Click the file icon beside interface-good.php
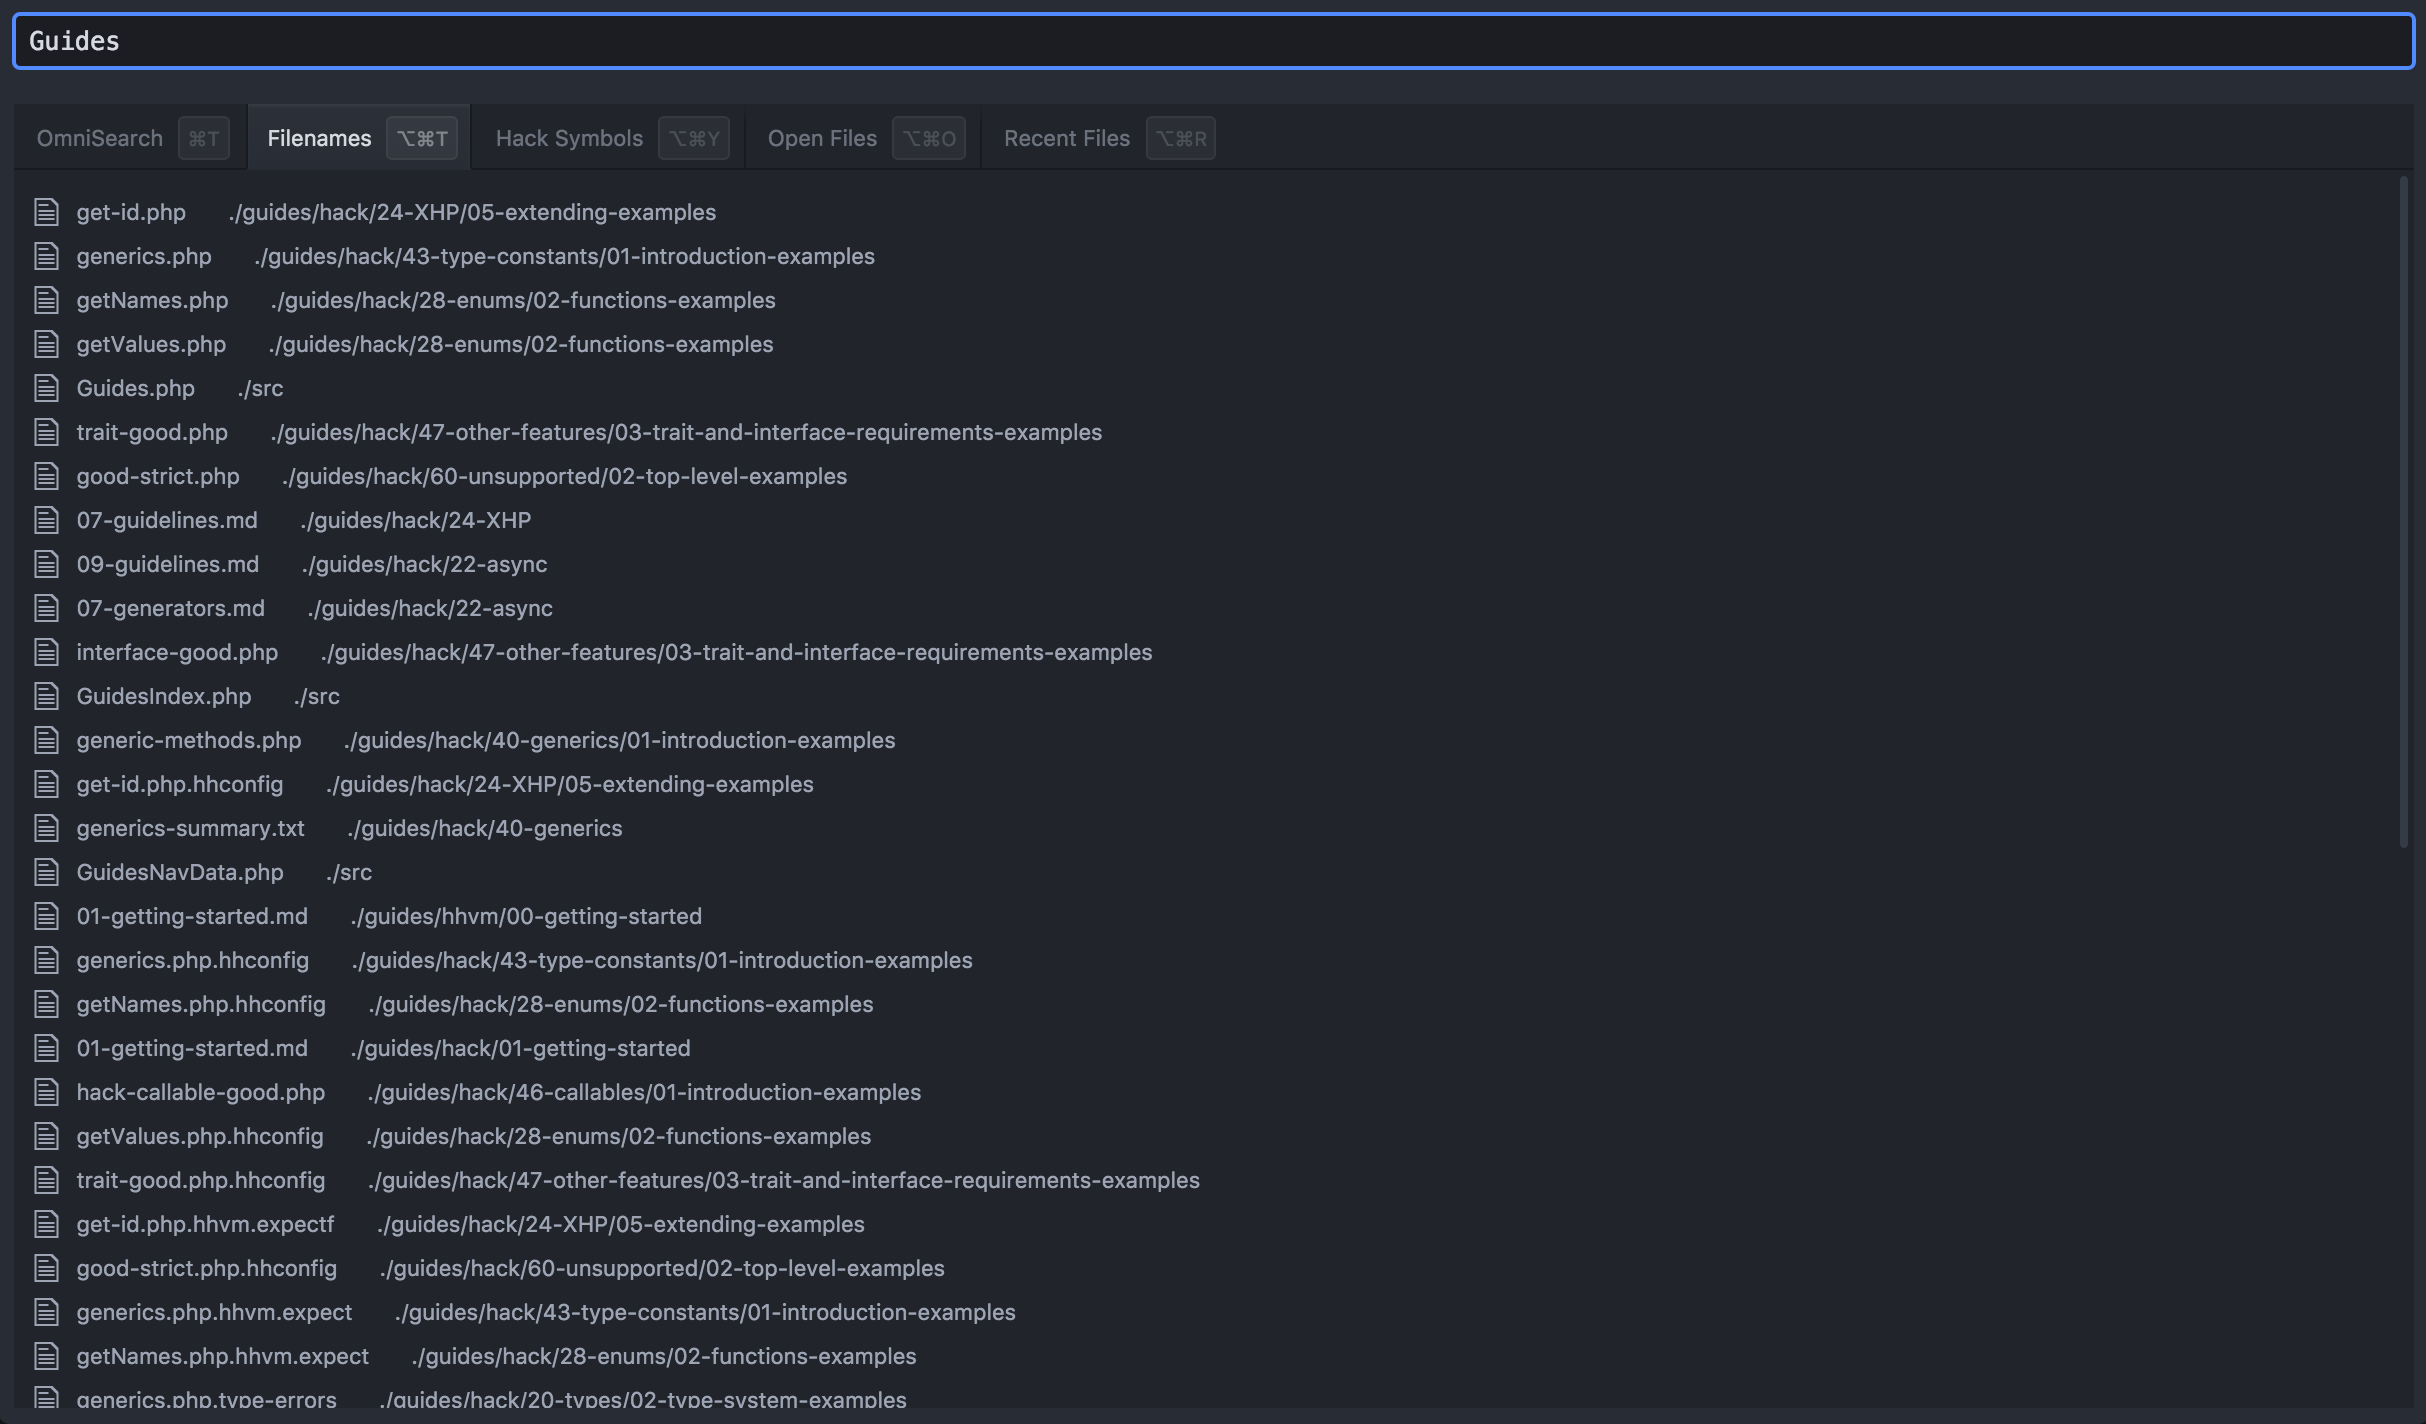The width and height of the screenshot is (2426, 1424). pos(46,651)
